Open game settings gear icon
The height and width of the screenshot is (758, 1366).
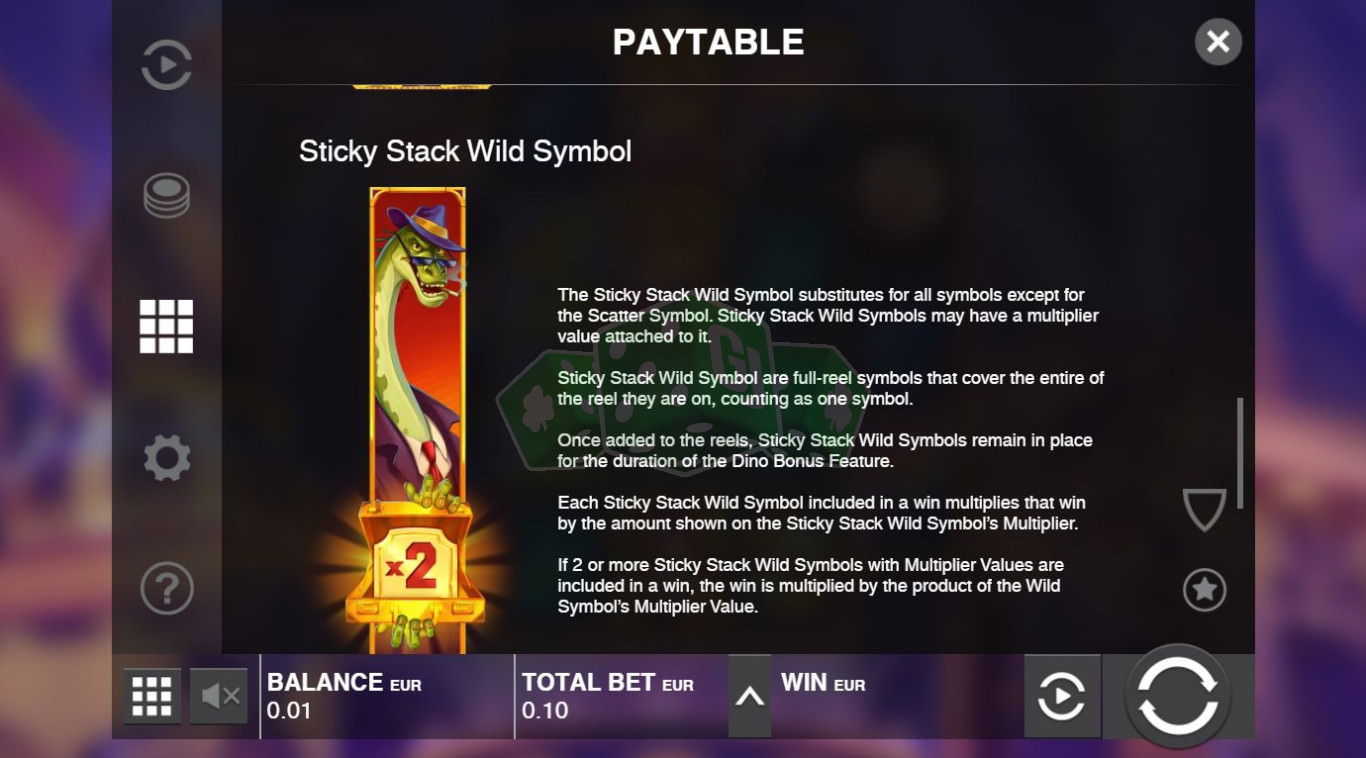[x=166, y=458]
